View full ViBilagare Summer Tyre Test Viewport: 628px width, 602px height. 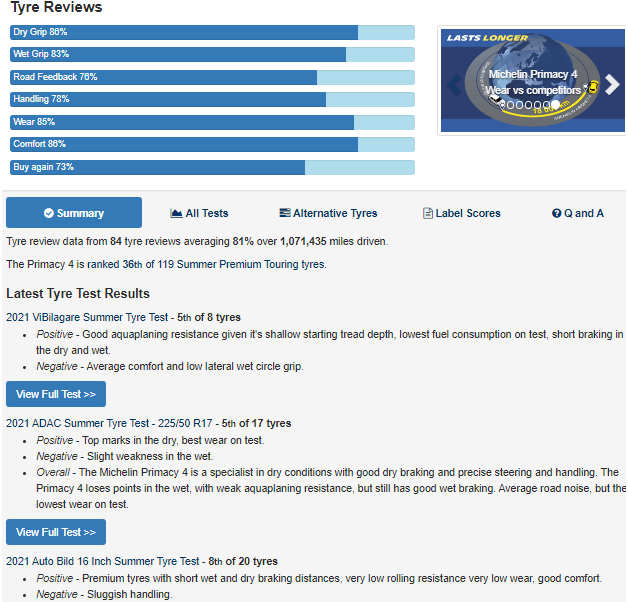(56, 394)
